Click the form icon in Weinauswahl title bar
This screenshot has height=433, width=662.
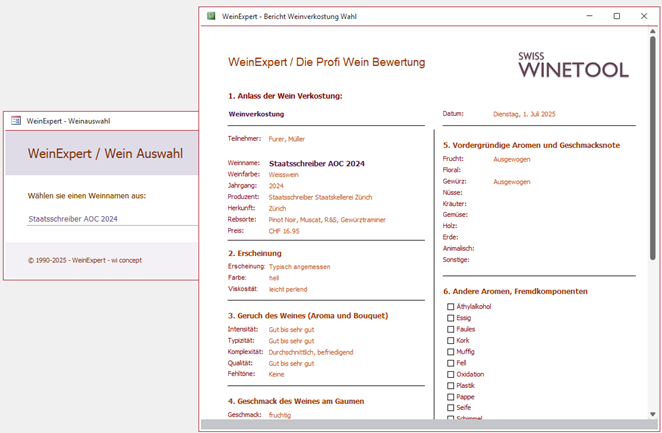16,121
